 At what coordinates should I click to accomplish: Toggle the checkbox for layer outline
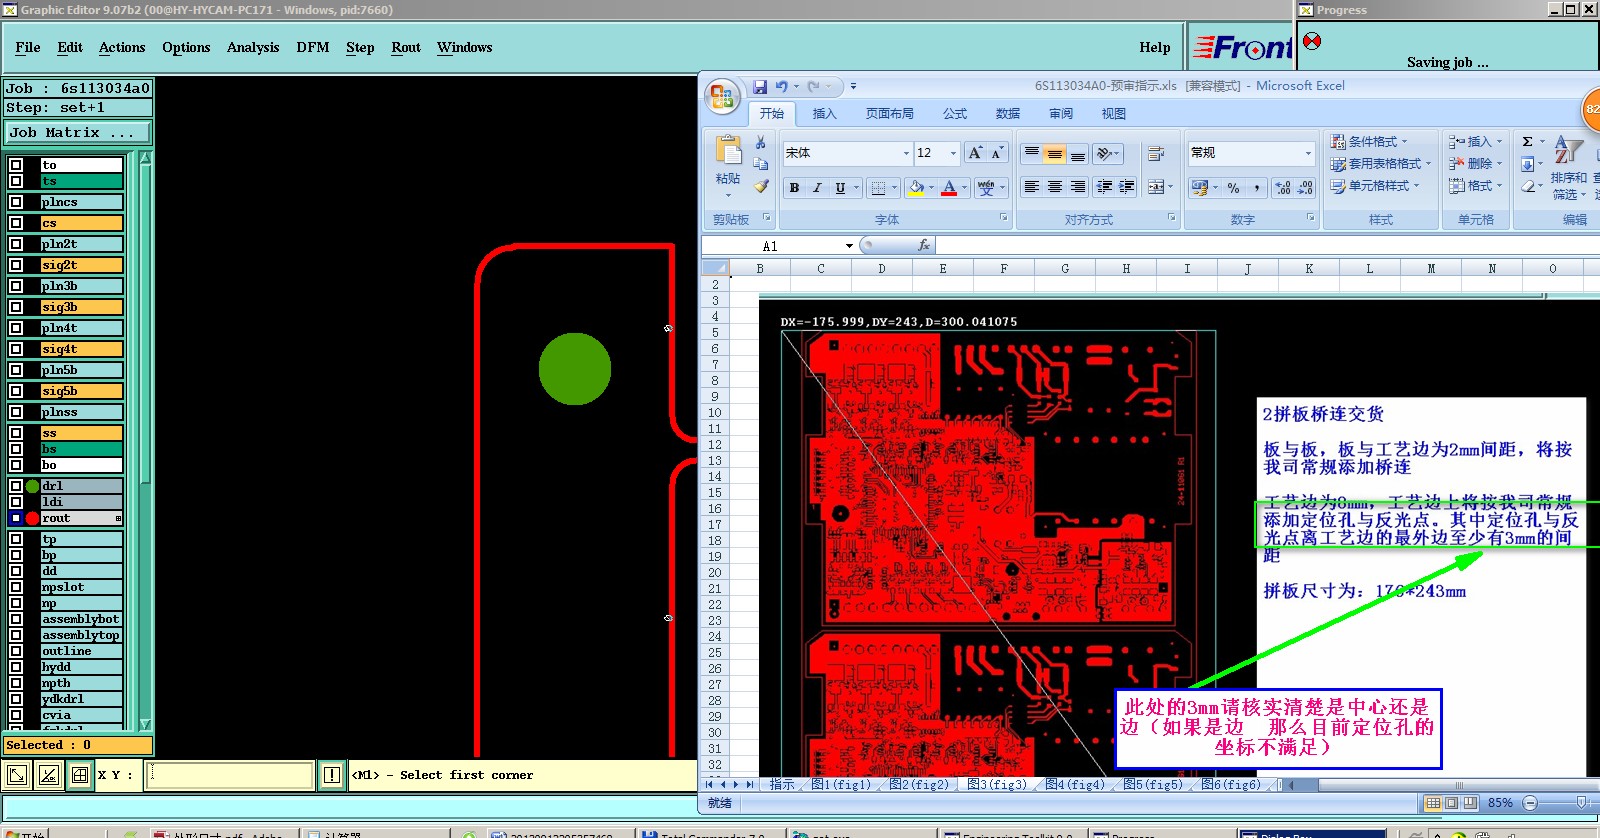16,651
